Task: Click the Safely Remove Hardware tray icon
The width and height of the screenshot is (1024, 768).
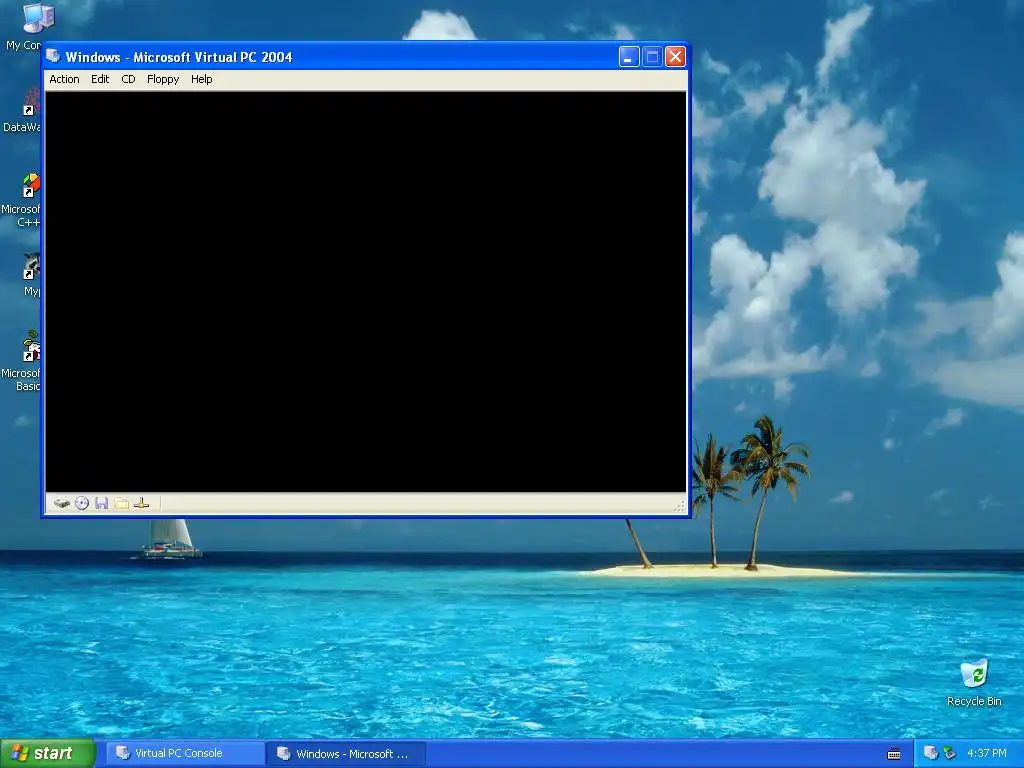Action: coord(950,753)
